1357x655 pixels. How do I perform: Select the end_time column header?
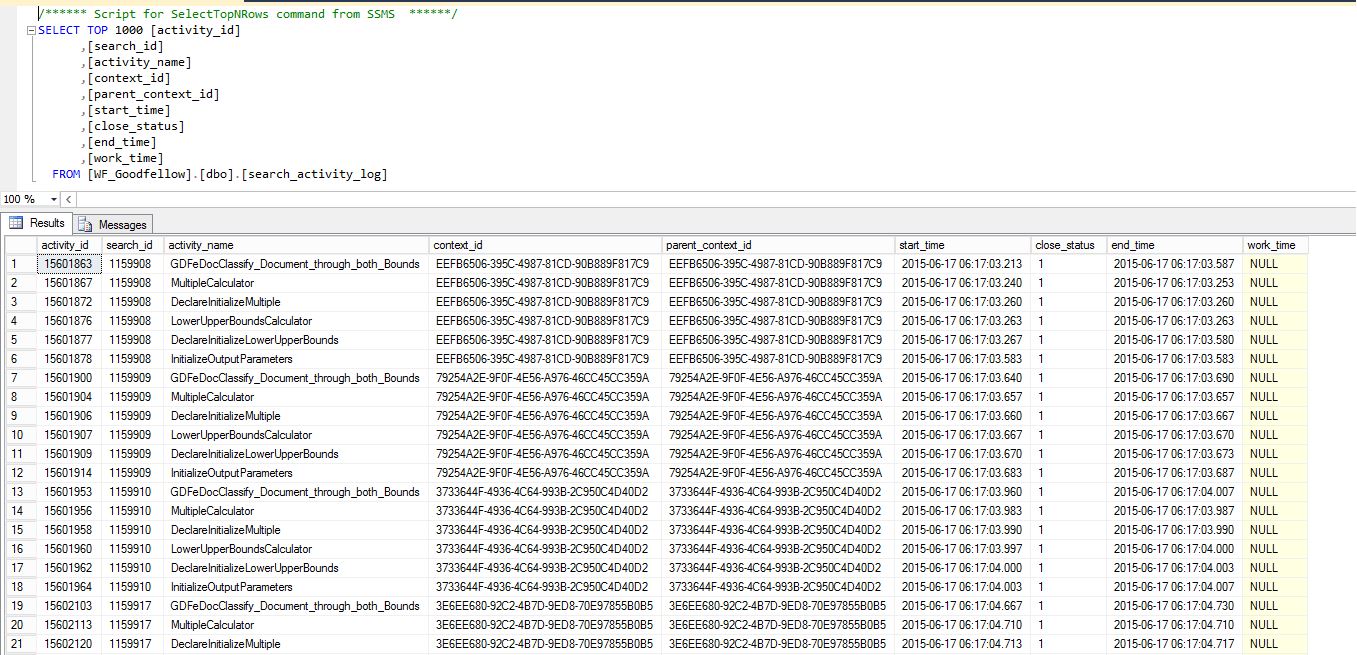tap(1175, 245)
